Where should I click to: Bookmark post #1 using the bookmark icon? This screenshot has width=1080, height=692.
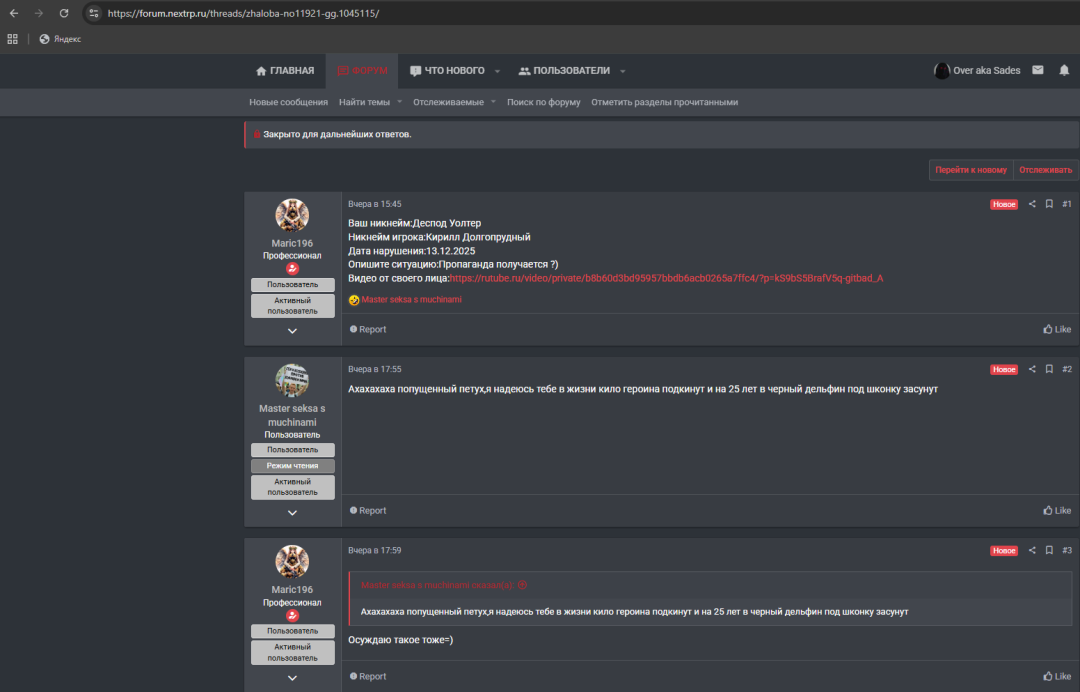click(x=1048, y=203)
